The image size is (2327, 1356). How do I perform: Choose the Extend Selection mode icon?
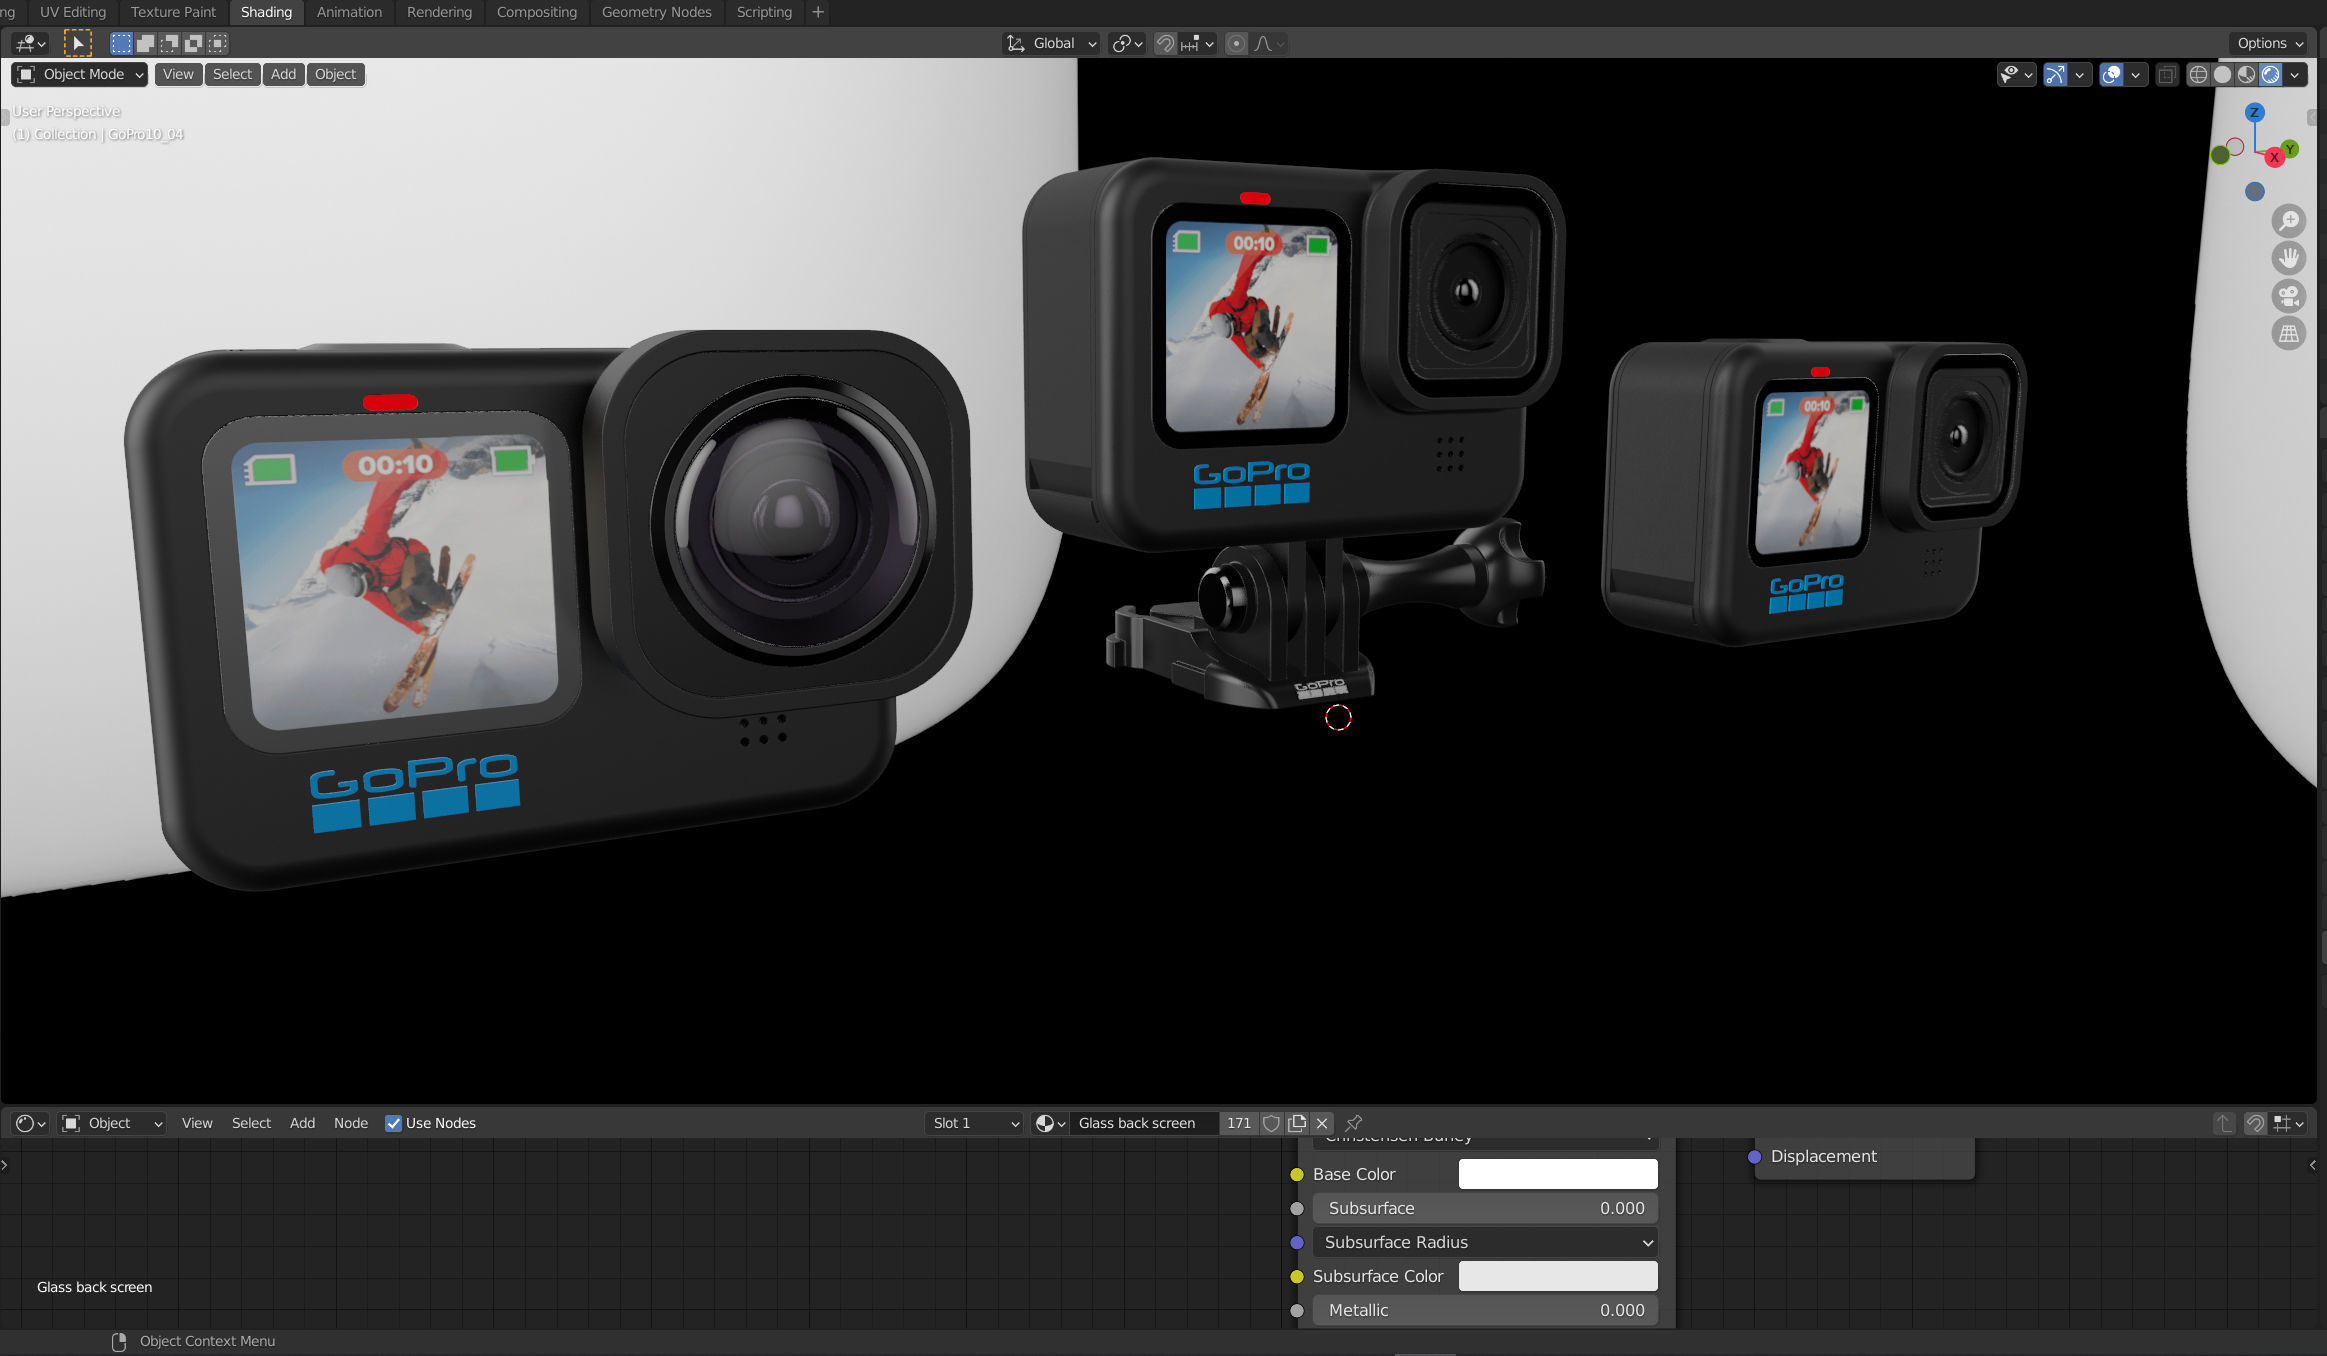tap(145, 43)
